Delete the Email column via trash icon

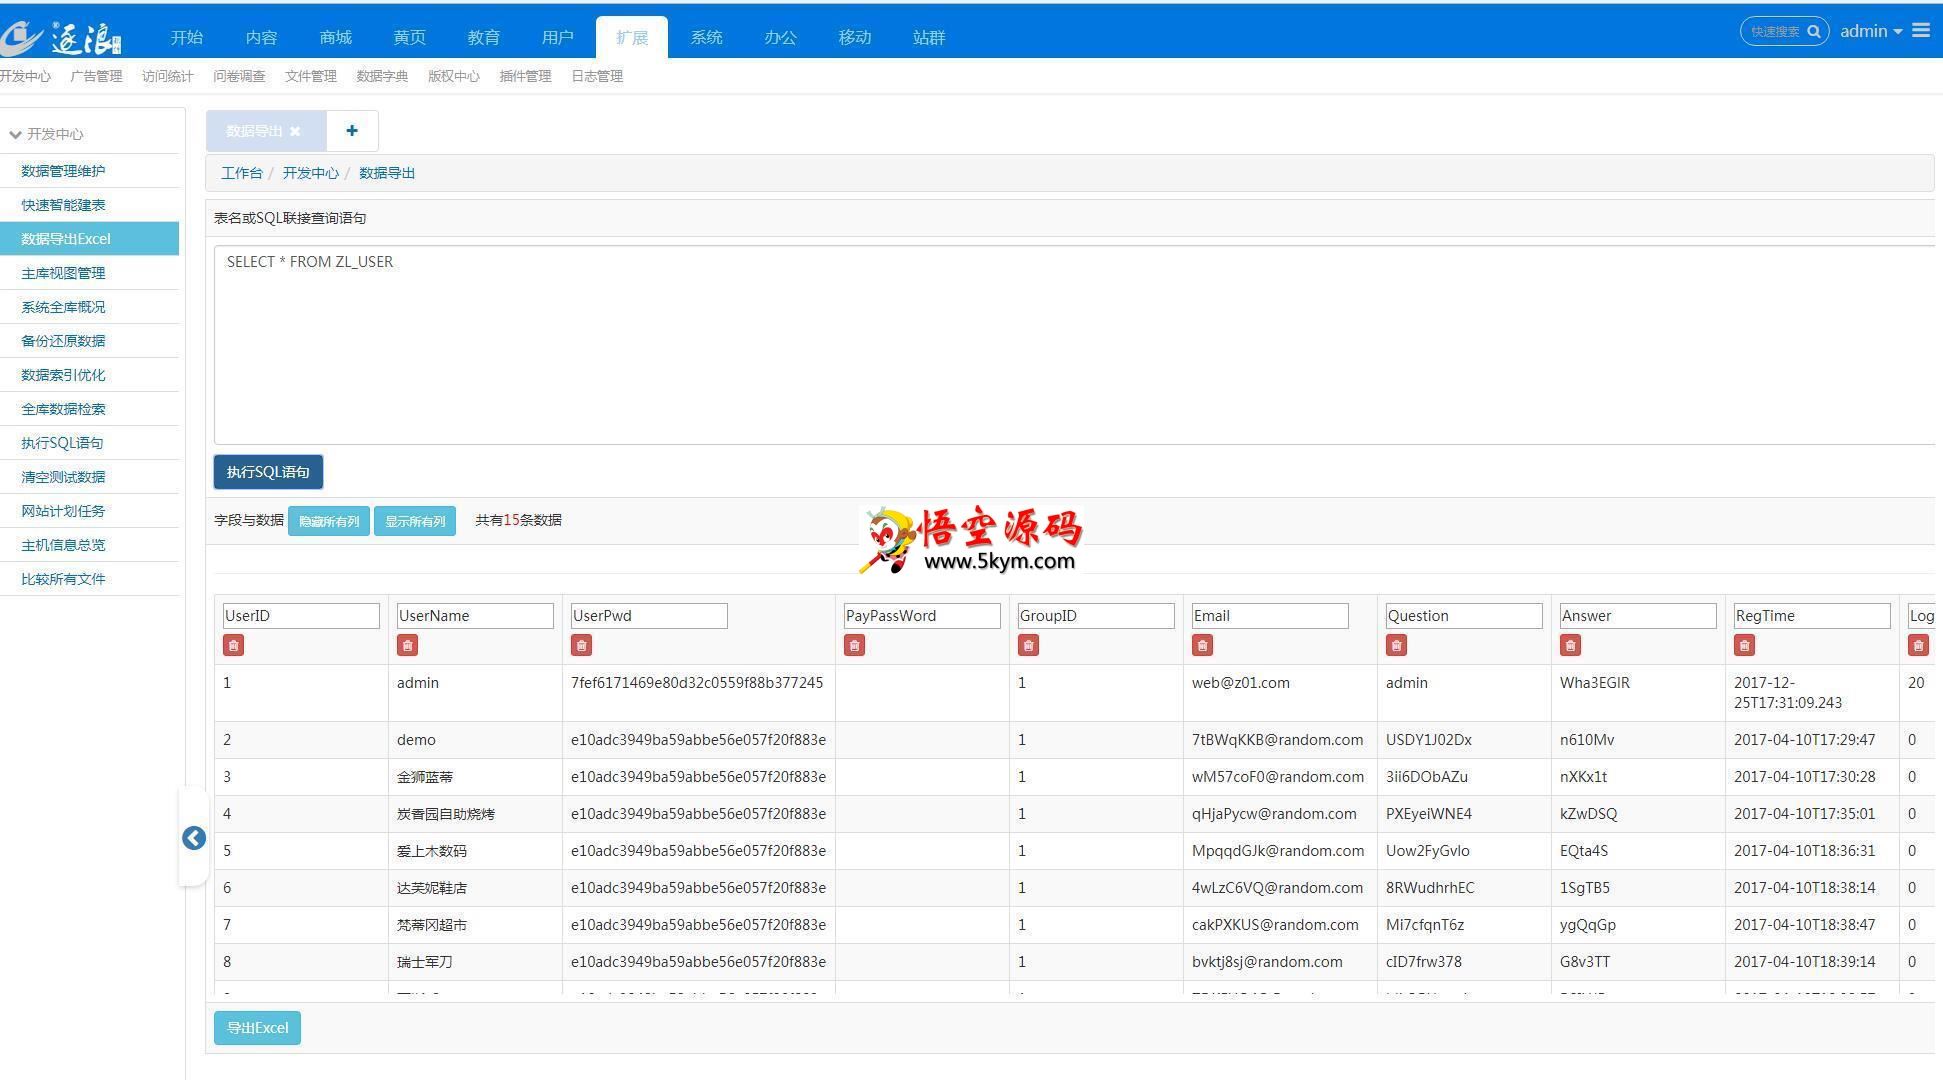tap(1202, 646)
